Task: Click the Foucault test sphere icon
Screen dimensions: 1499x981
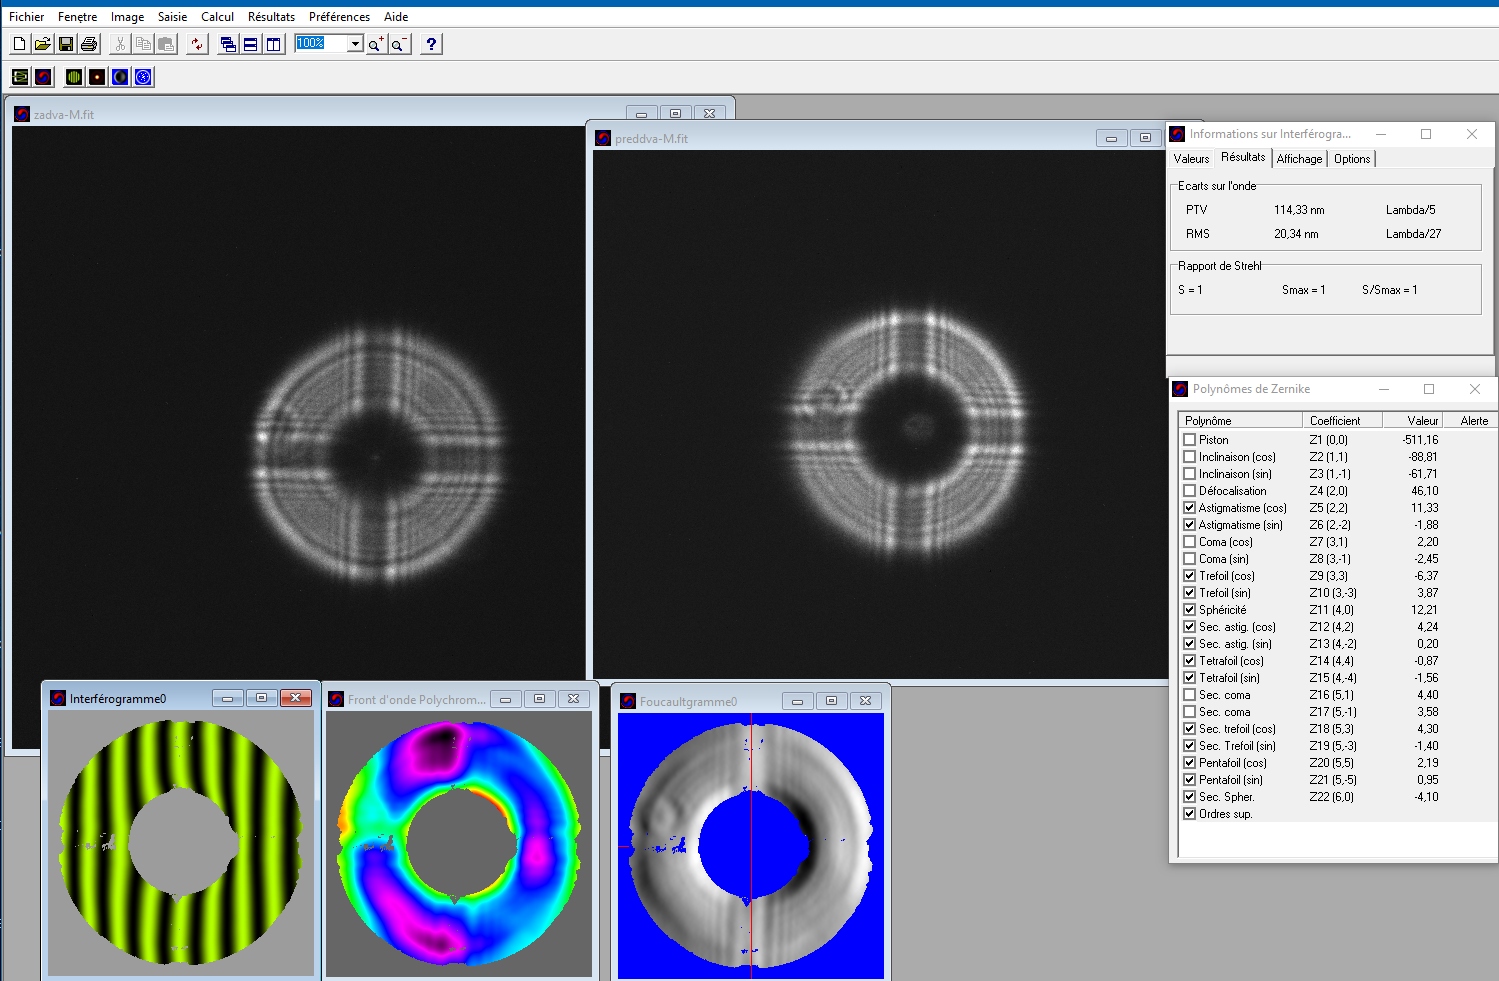Action: [120, 77]
